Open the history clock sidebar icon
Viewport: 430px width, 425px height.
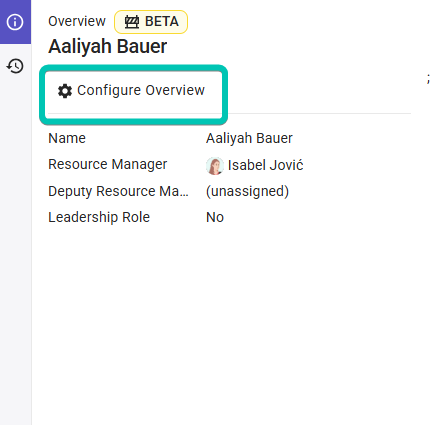pyautogui.click(x=15, y=66)
